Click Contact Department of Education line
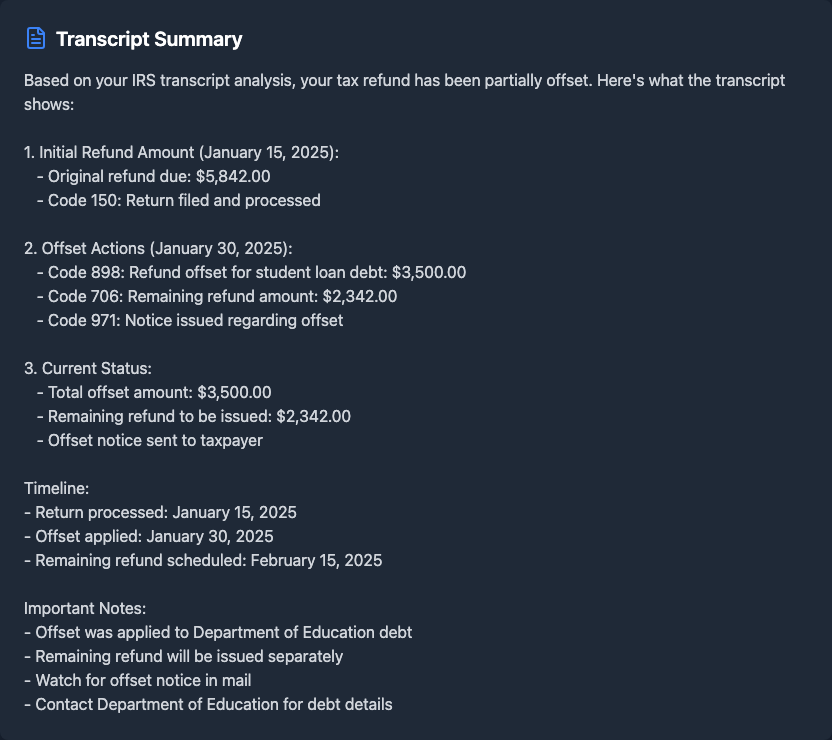Screen dimensions: 832x740 click(208, 704)
